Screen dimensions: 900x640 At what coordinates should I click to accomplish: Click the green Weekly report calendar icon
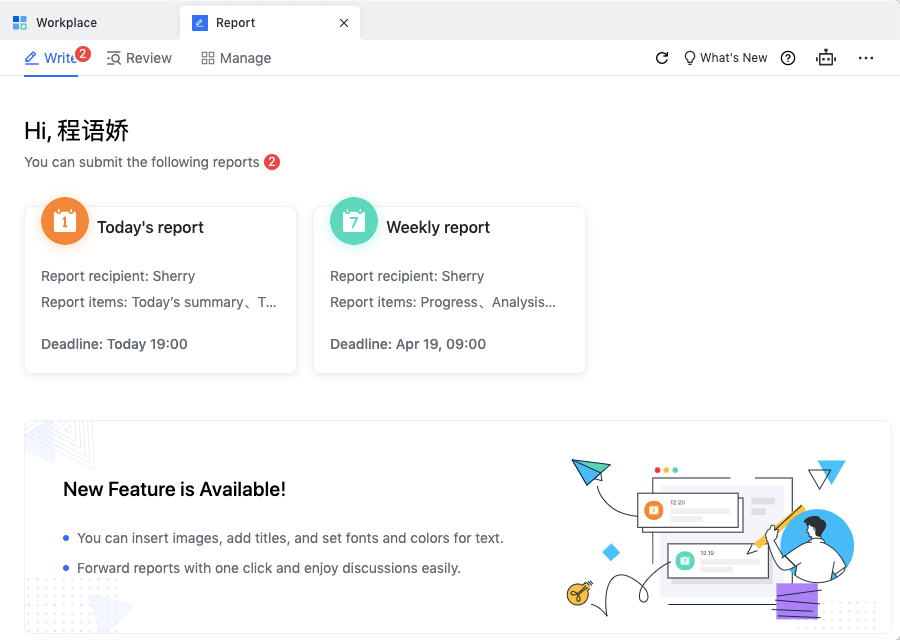pyautogui.click(x=354, y=221)
